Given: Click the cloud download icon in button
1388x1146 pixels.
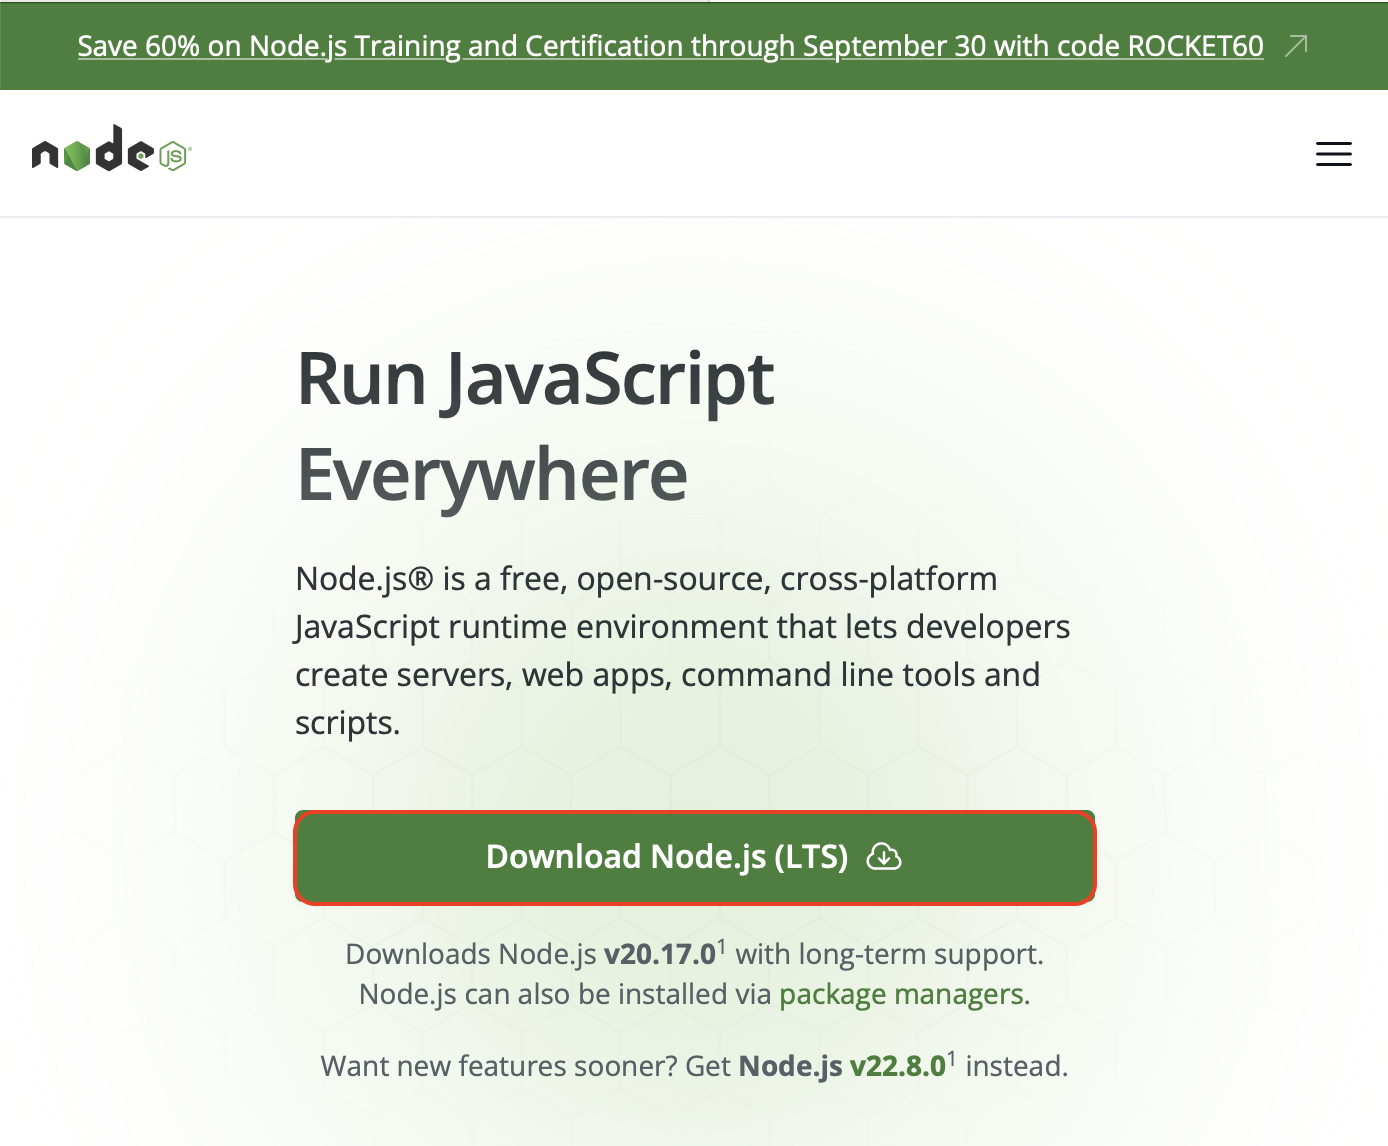Looking at the screenshot, I should tap(884, 857).
